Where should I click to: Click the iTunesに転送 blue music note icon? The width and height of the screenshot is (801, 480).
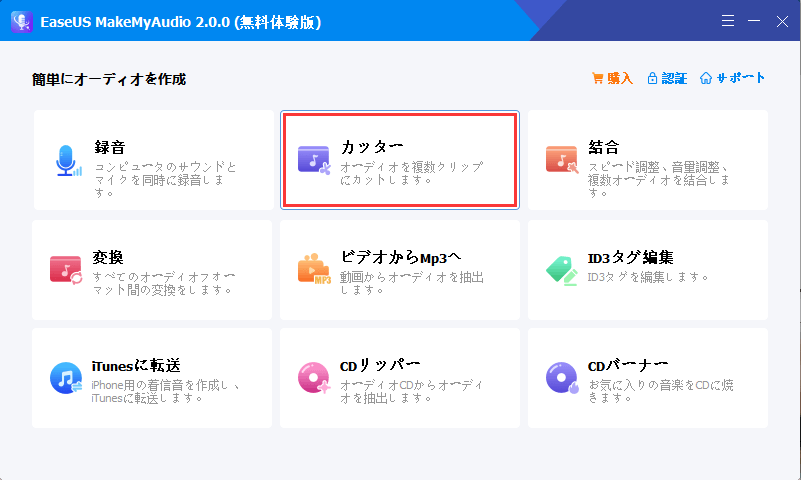[x=66, y=378]
